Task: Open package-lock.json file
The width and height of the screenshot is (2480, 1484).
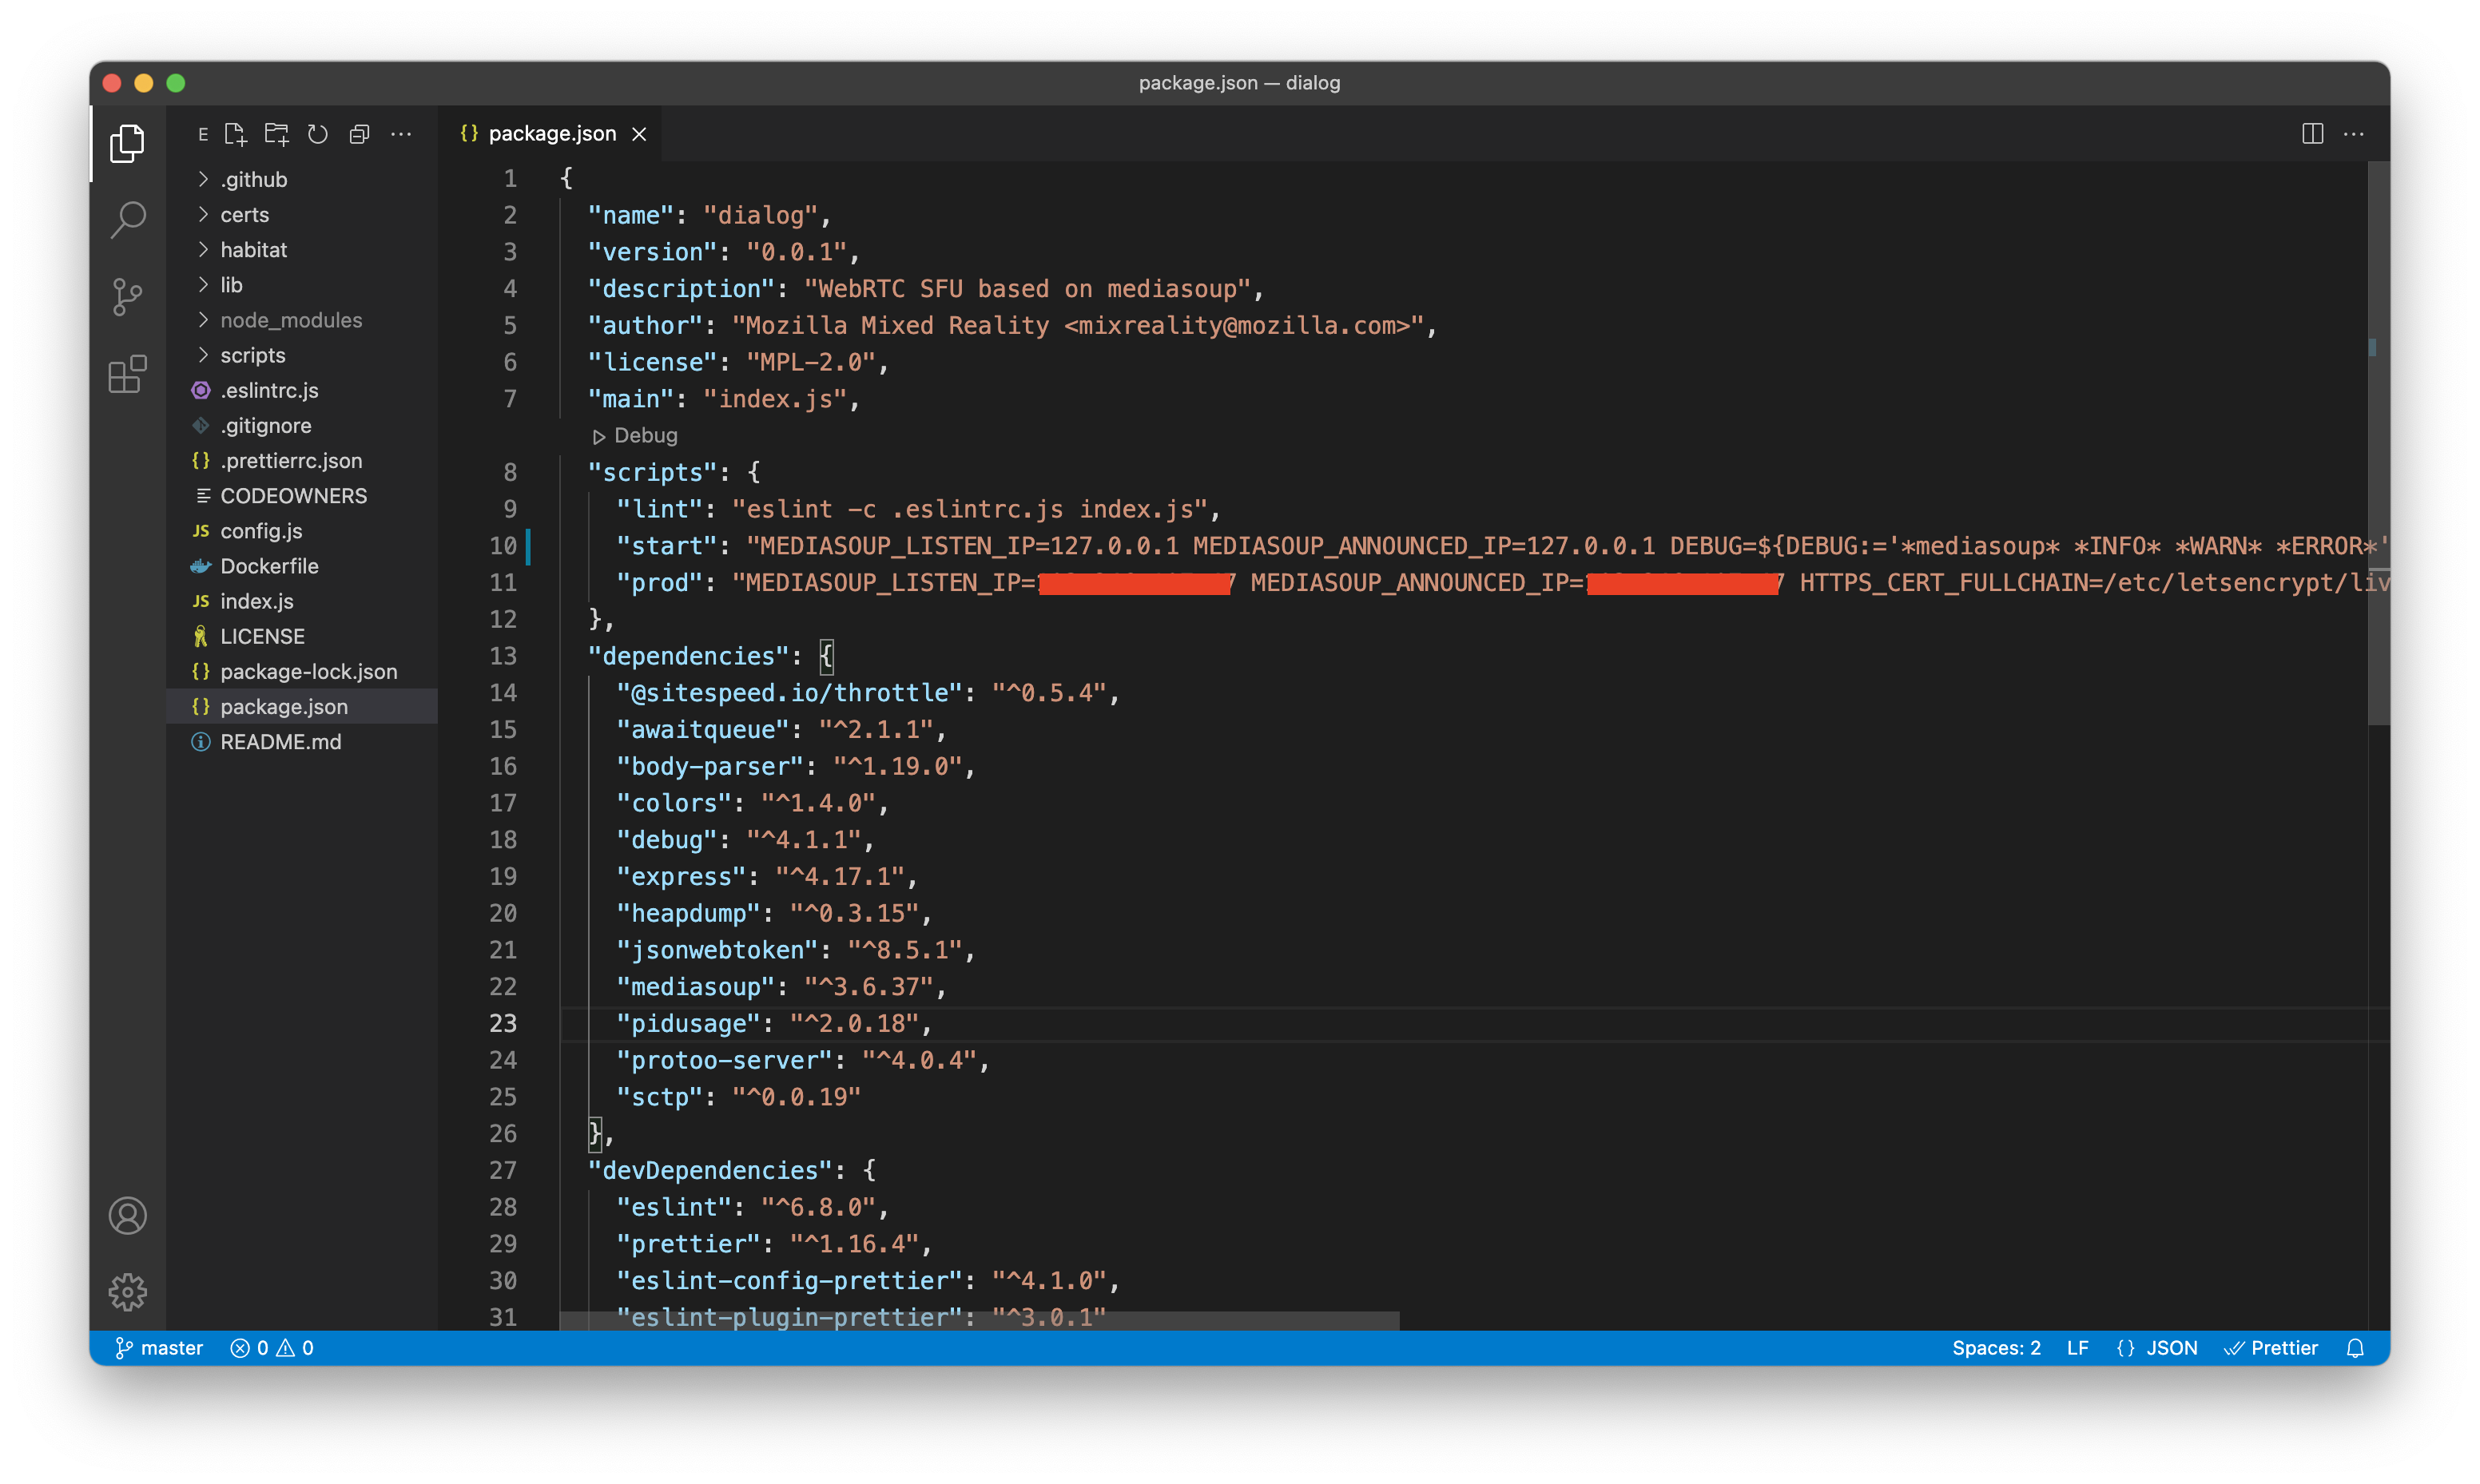Action: click(x=302, y=671)
